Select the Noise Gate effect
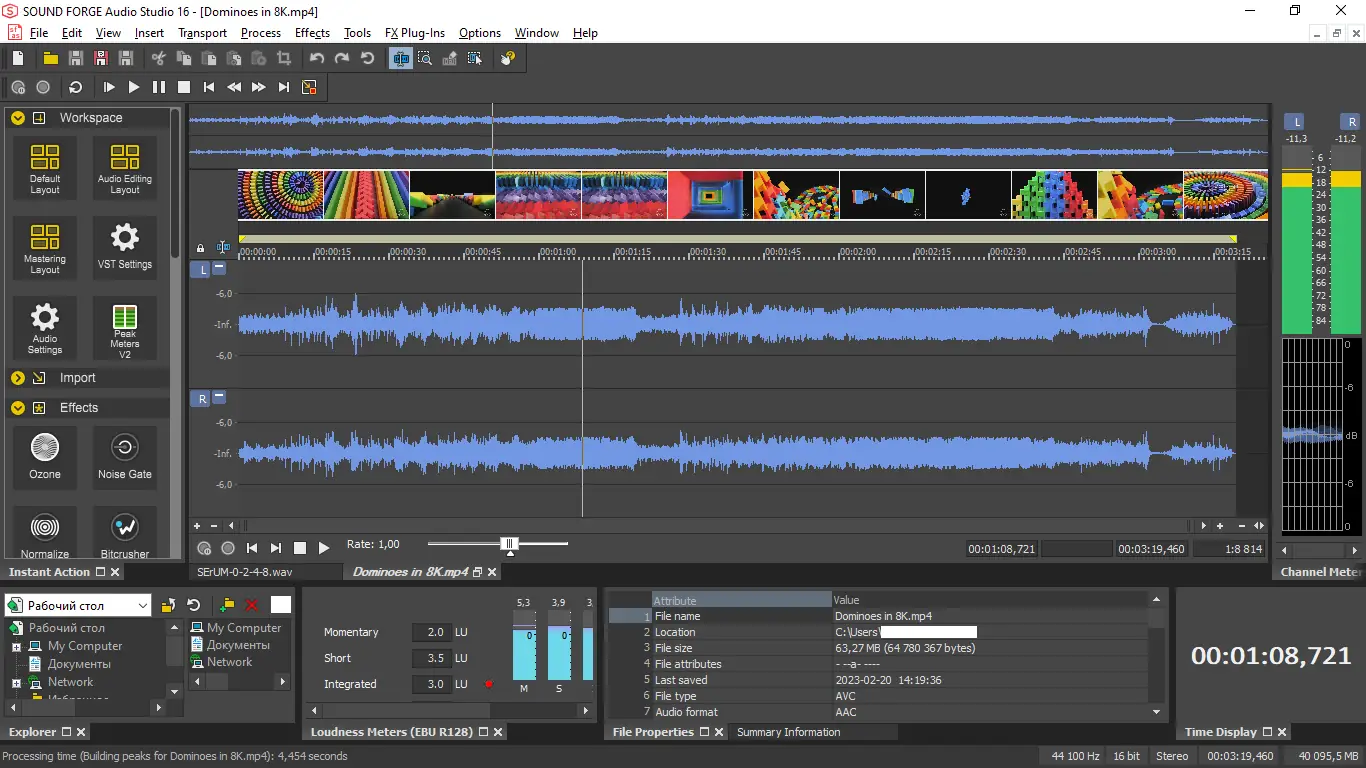This screenshot has width=1366, height=768. pos(125,456)
